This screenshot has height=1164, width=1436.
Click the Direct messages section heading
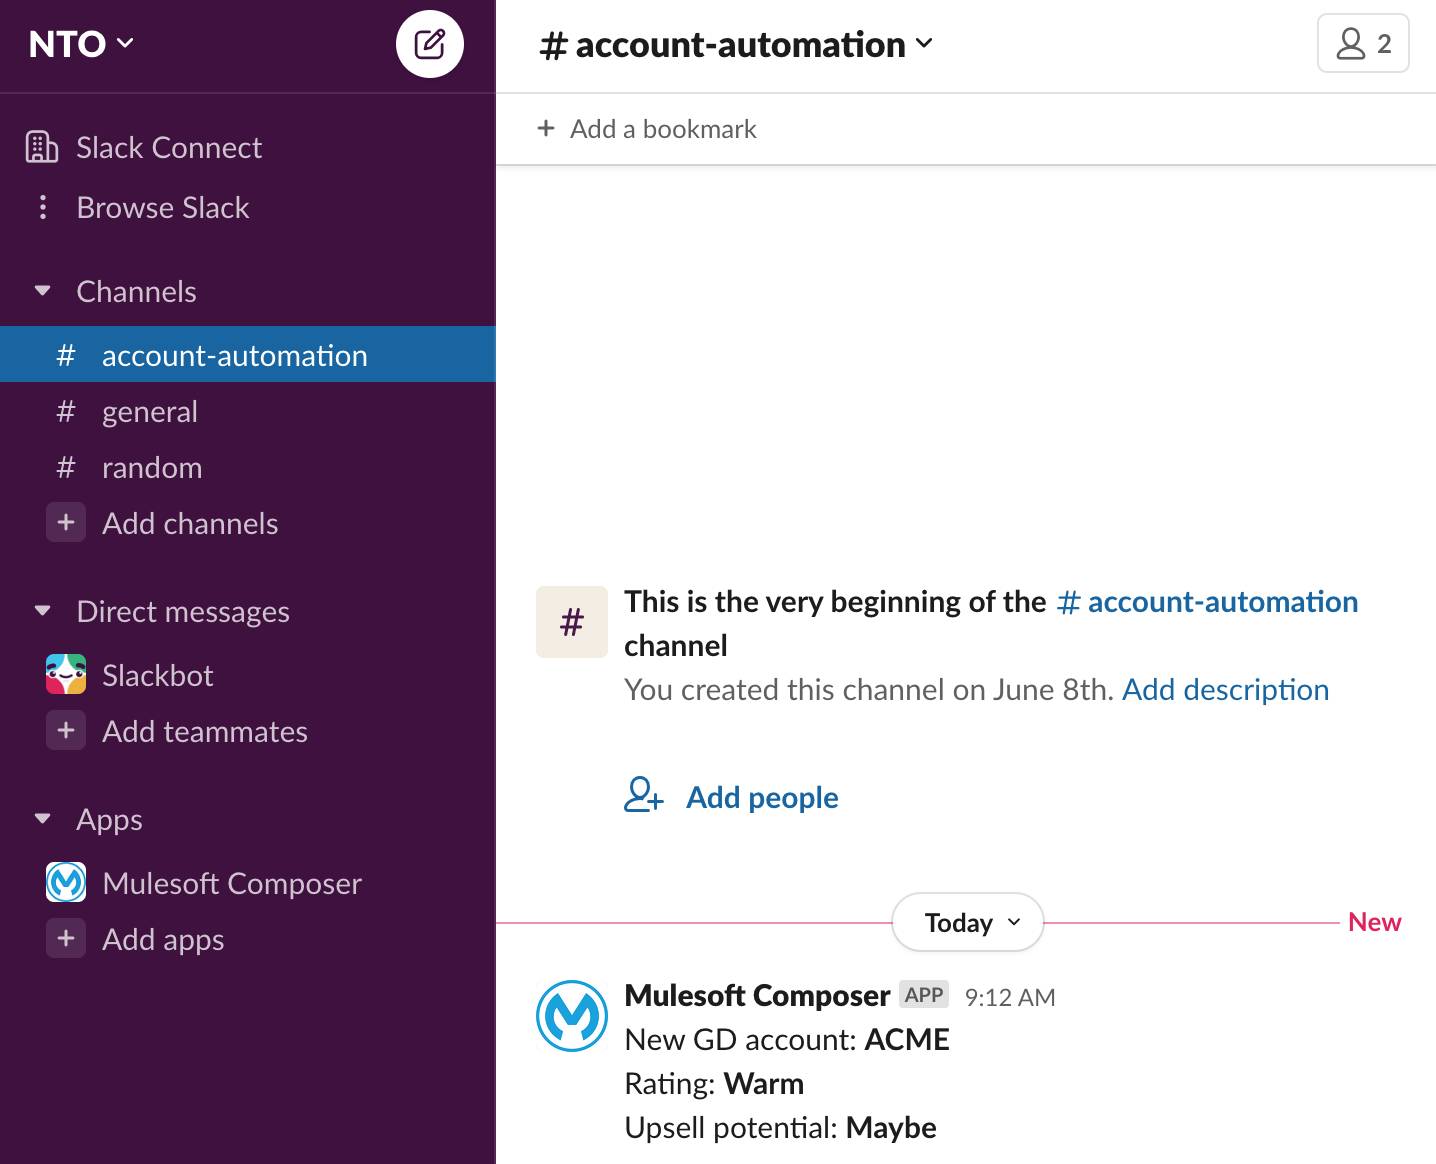[183, 612]
